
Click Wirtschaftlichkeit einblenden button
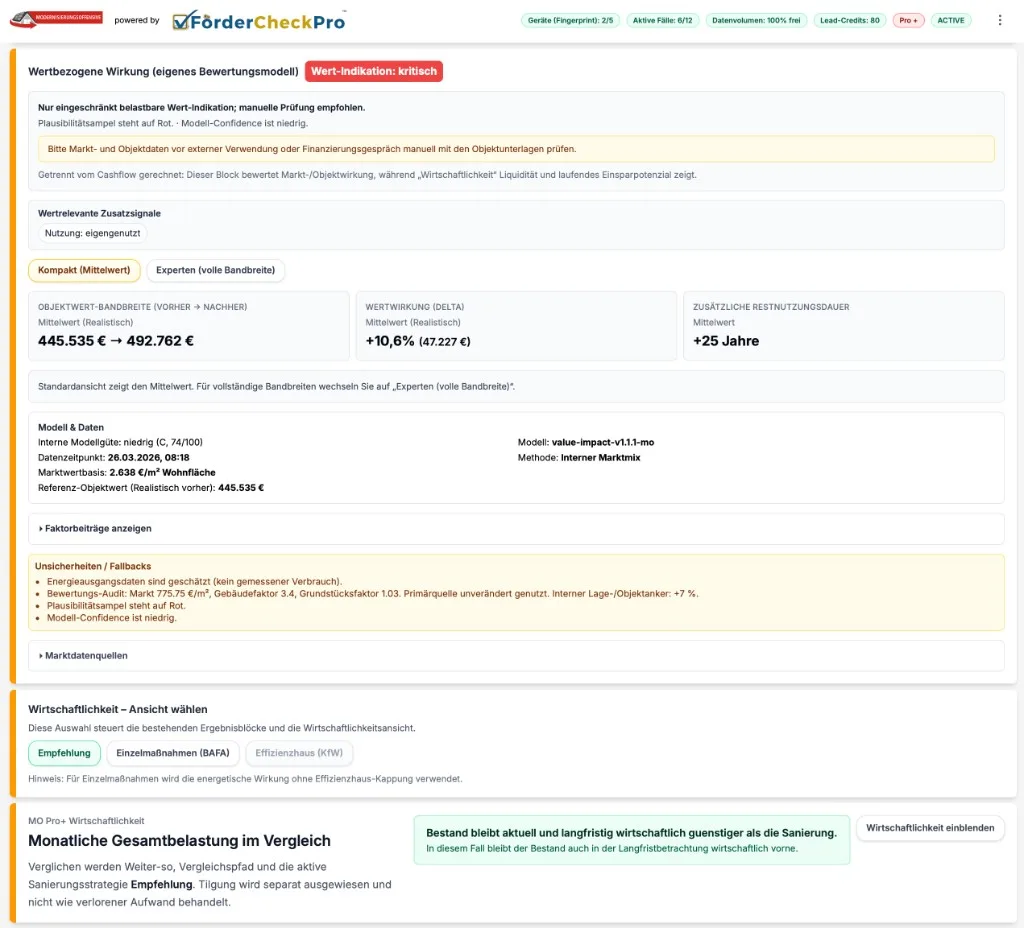[x=930, y=828]
